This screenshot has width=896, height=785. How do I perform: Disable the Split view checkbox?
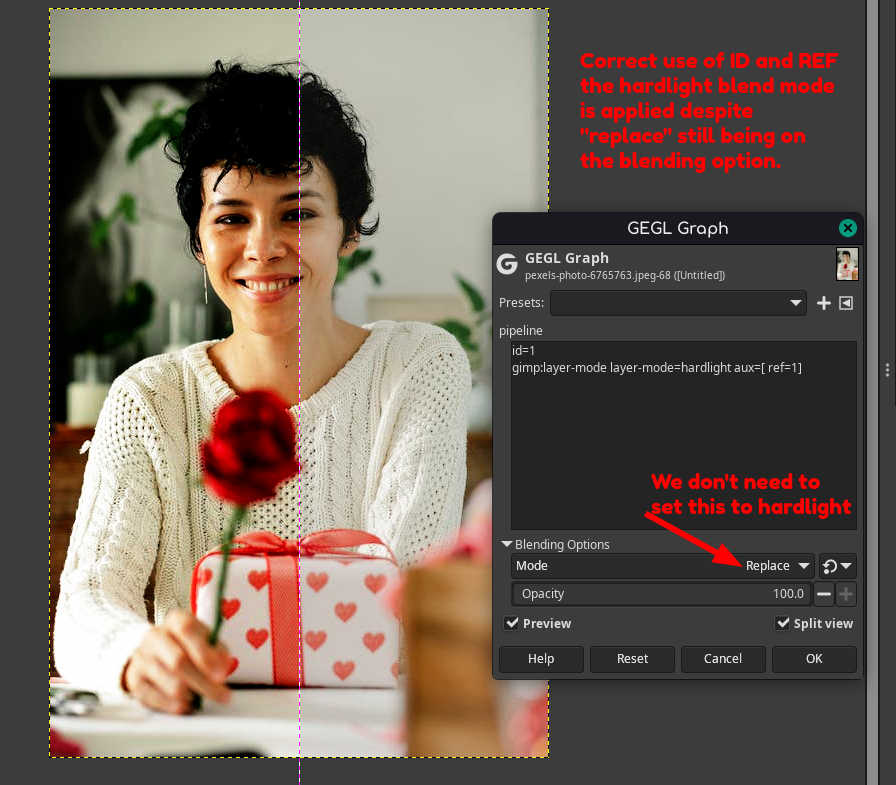(x=782, y=623)
